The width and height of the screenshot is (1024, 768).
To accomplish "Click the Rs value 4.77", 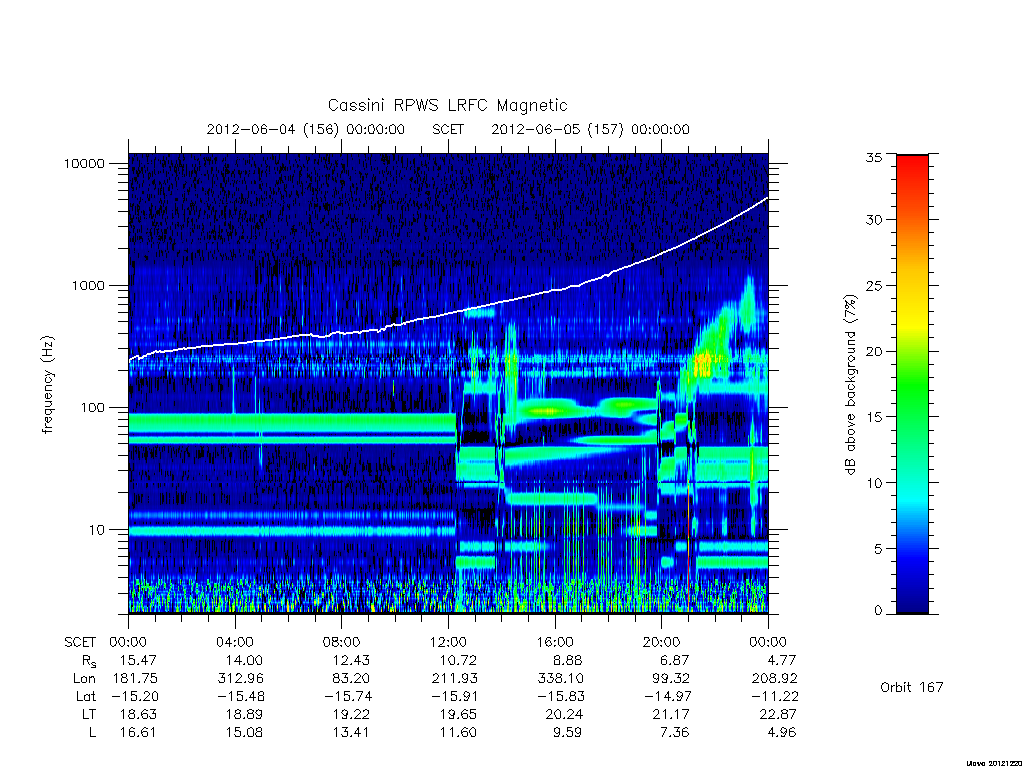I will click(x=780, y=660).
